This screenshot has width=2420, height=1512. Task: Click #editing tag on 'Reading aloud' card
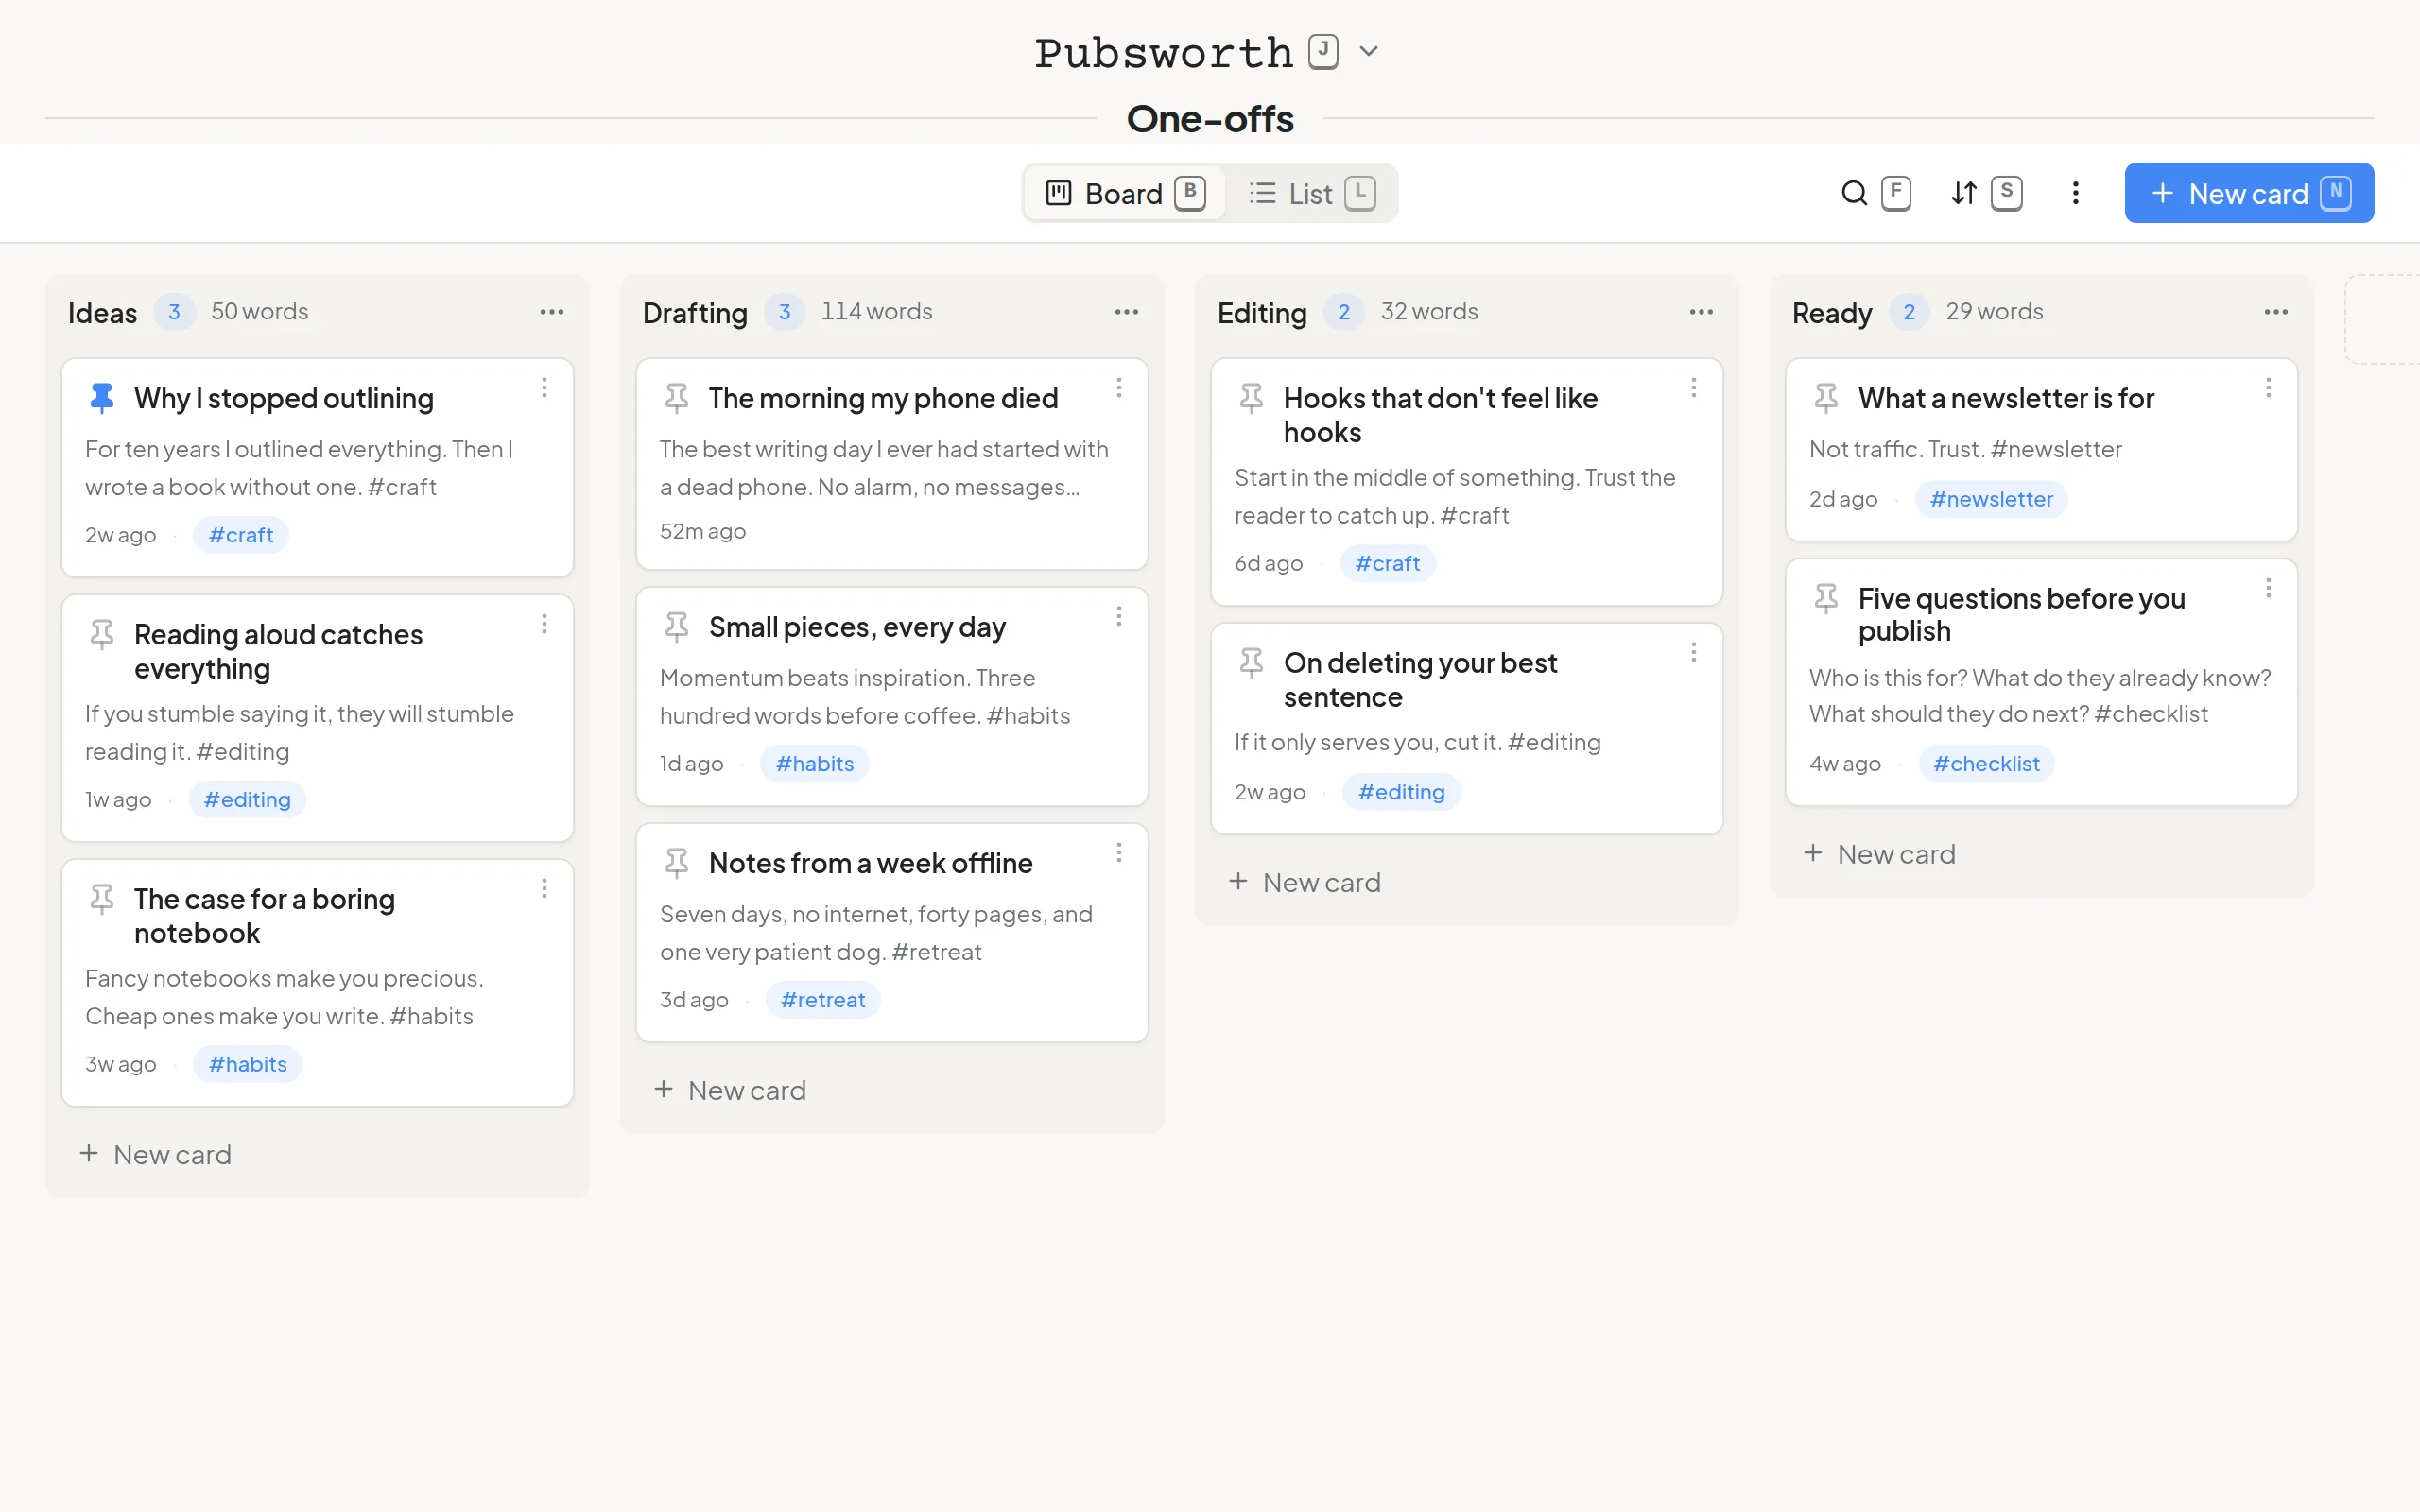[247, 801]
